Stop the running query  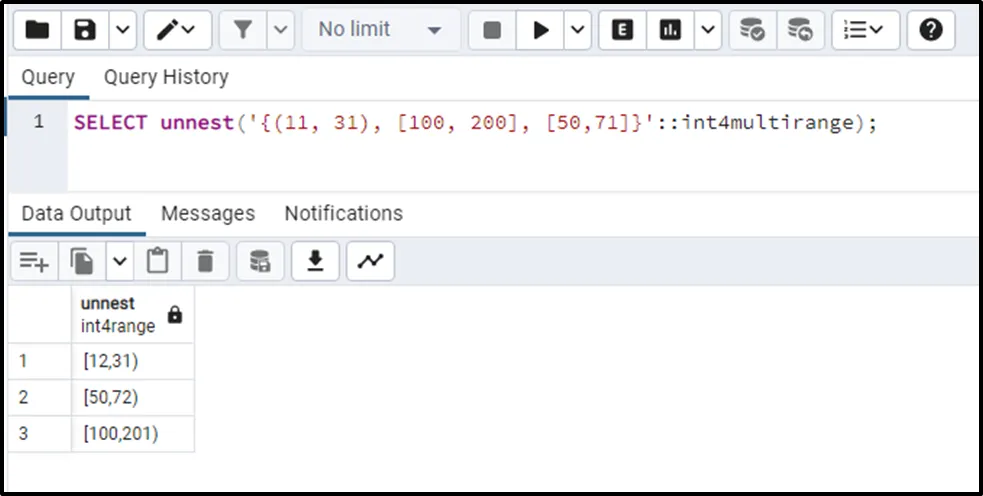492,31
